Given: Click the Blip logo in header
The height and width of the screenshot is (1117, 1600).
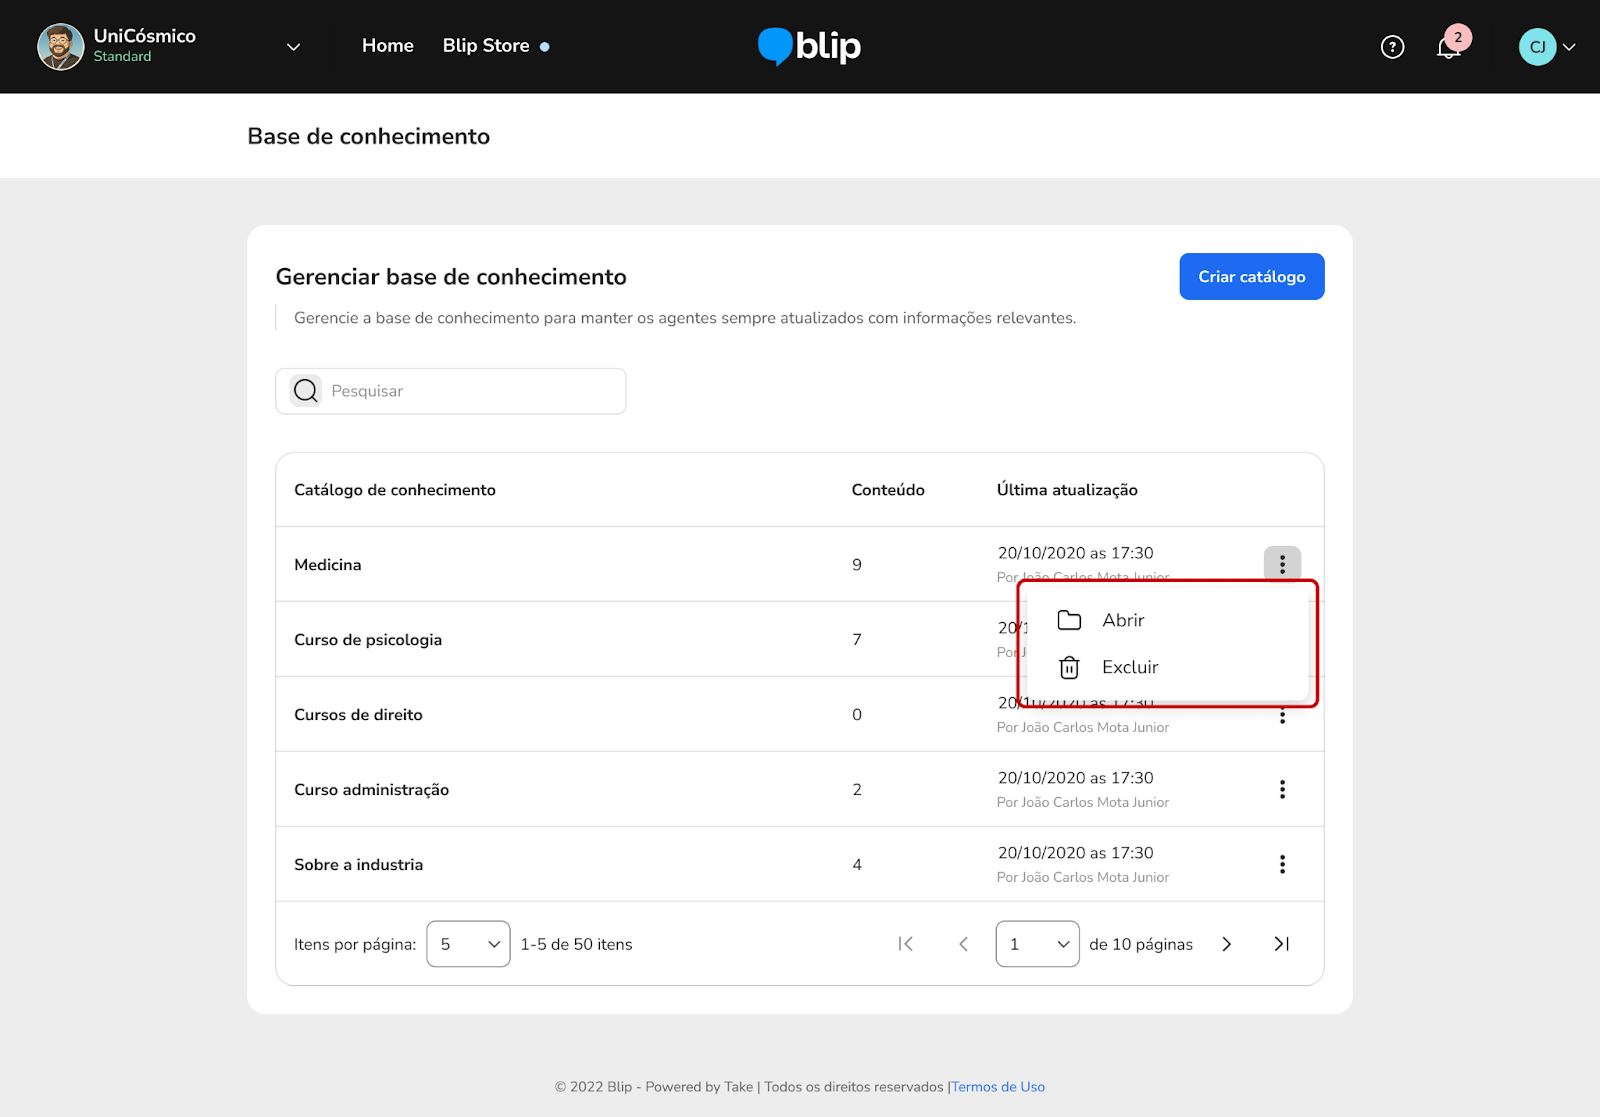Looking at the screenshot, I should 809,46.
